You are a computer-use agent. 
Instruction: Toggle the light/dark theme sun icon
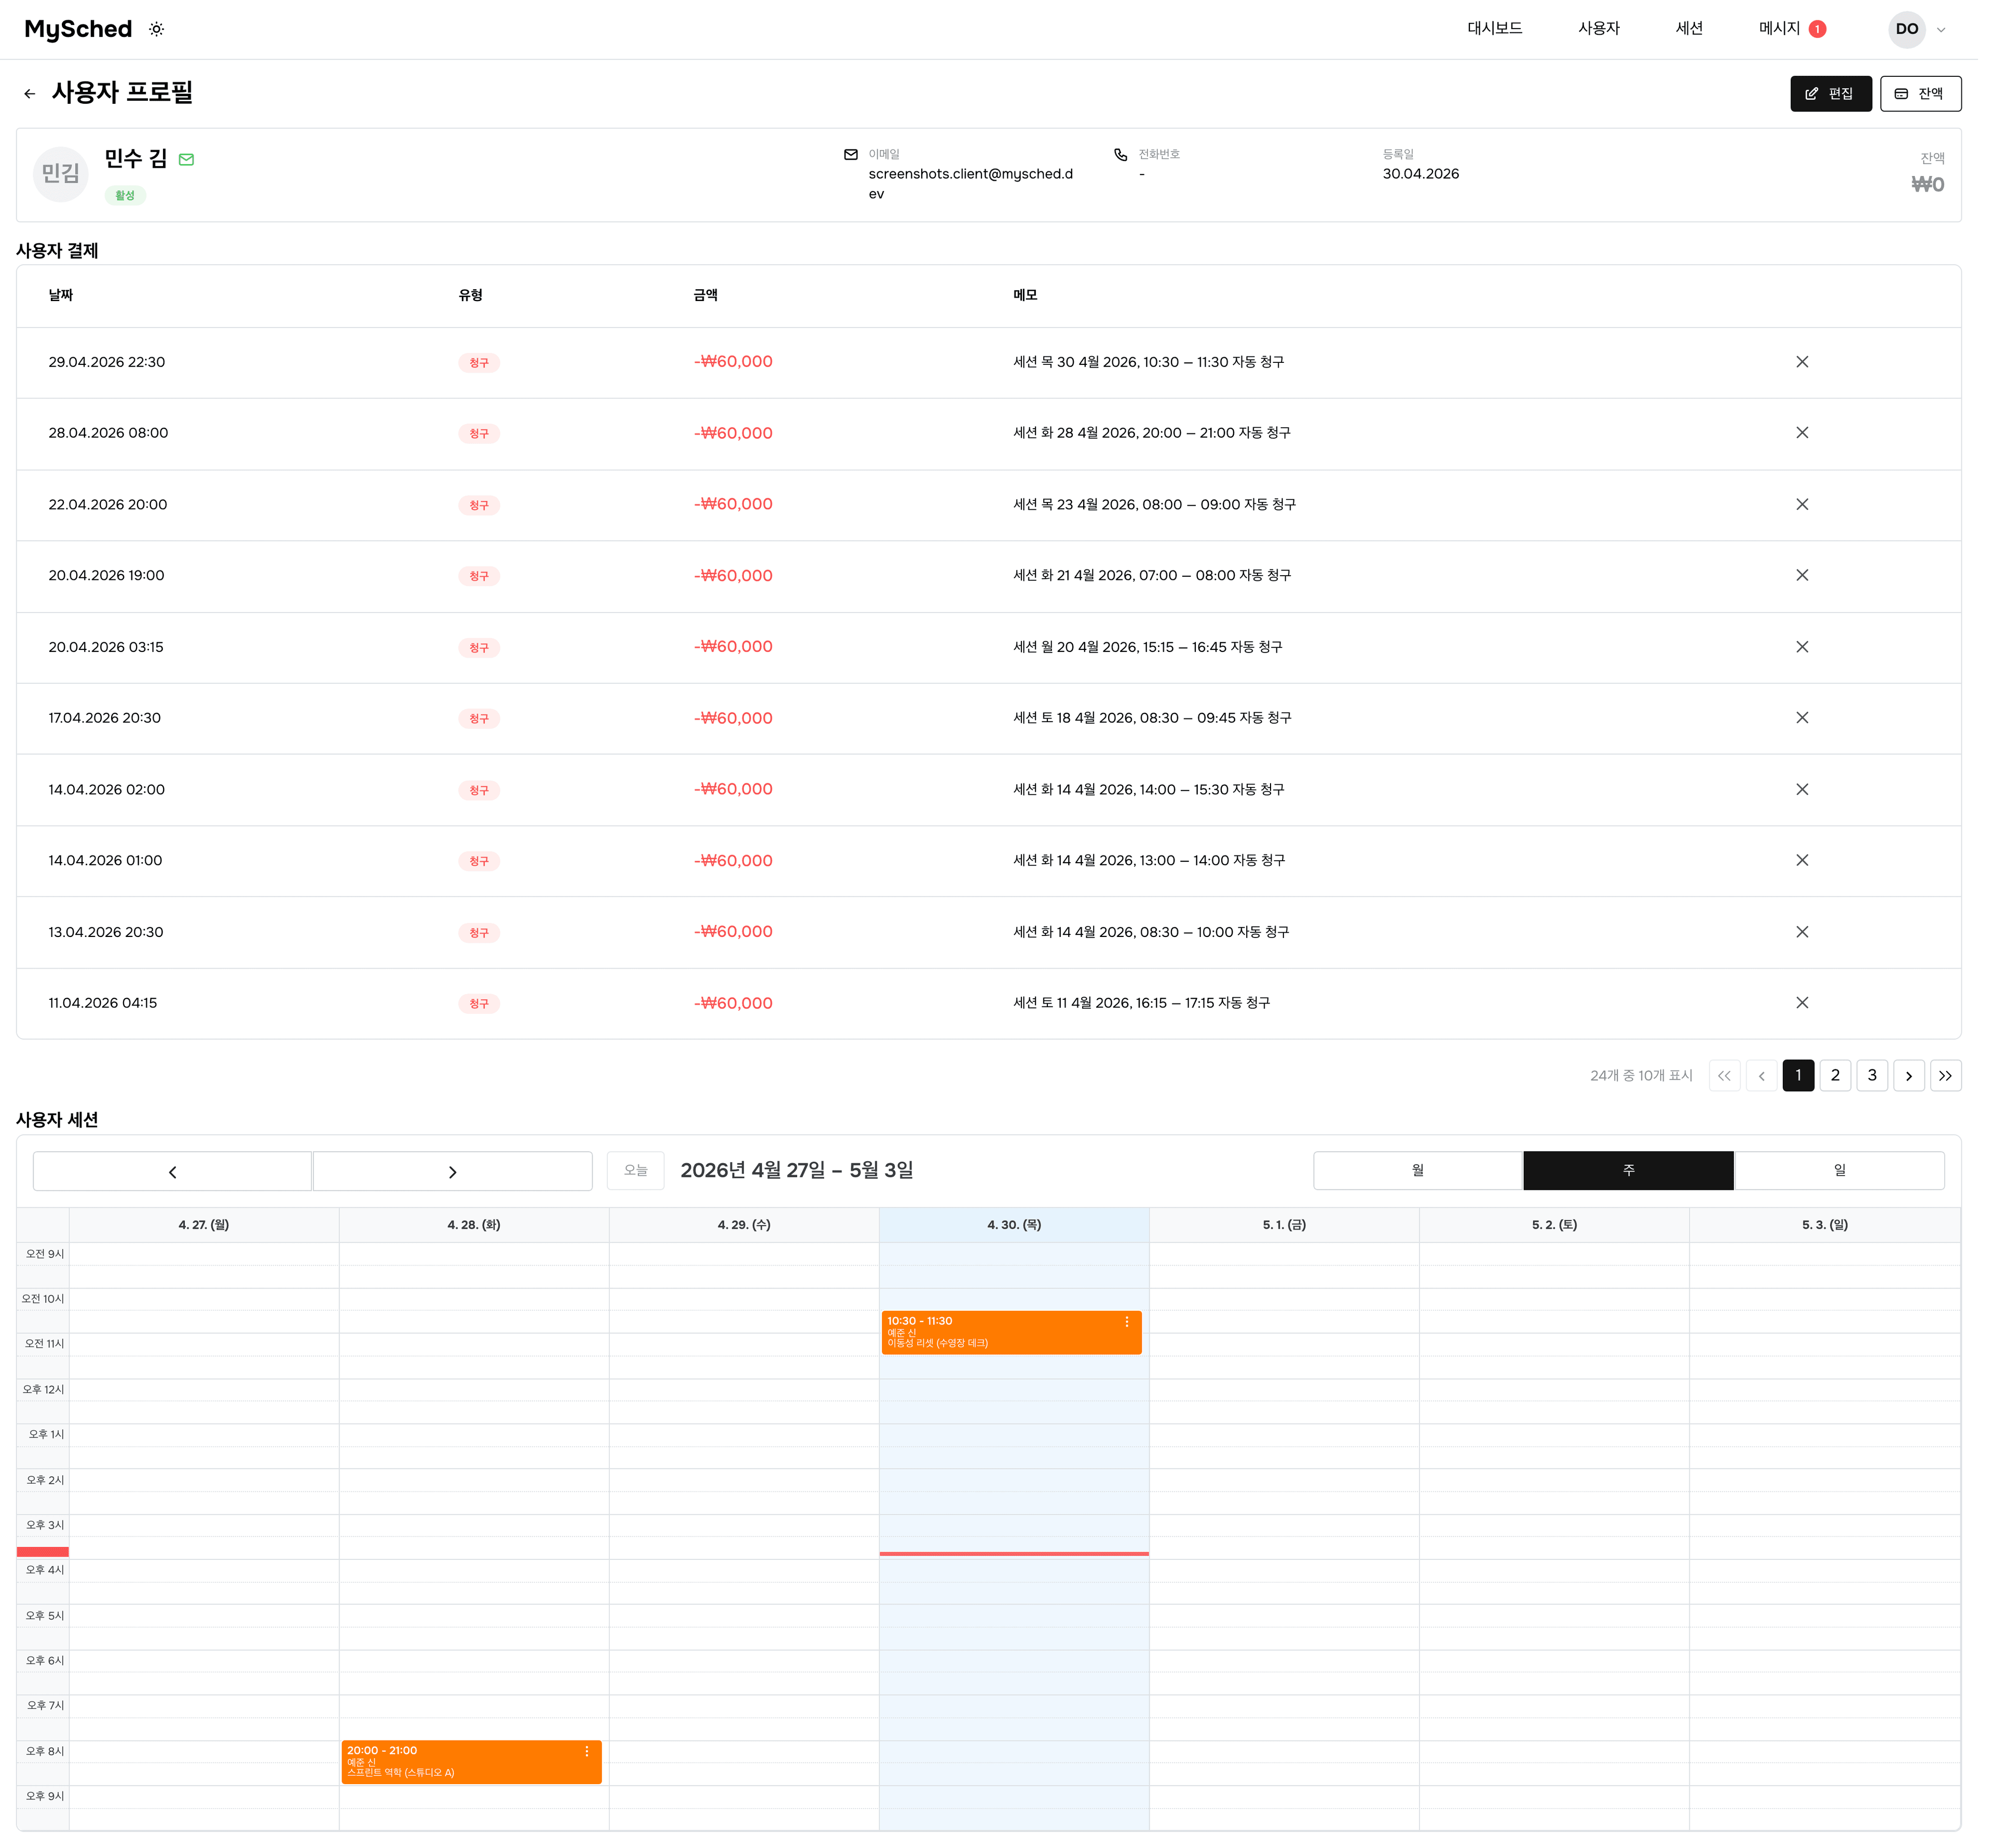point(157,29)
